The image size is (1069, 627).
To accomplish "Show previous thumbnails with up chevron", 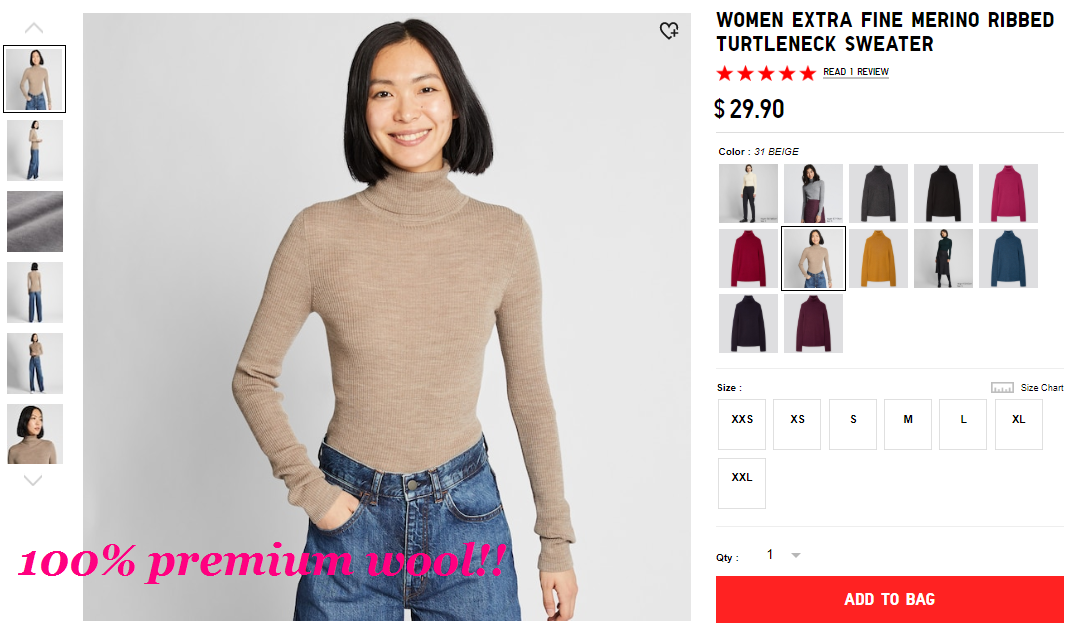I will click(x=33, y=28).
